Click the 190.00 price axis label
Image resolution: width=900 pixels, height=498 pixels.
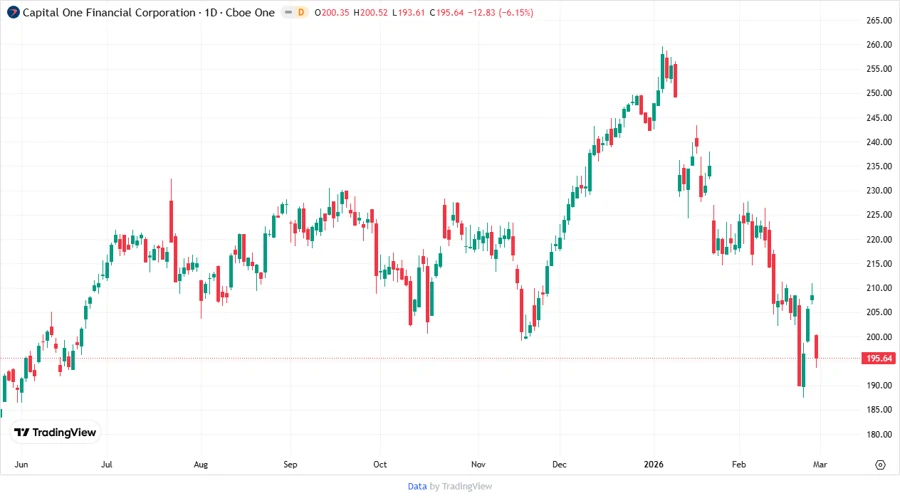[879, 386]
